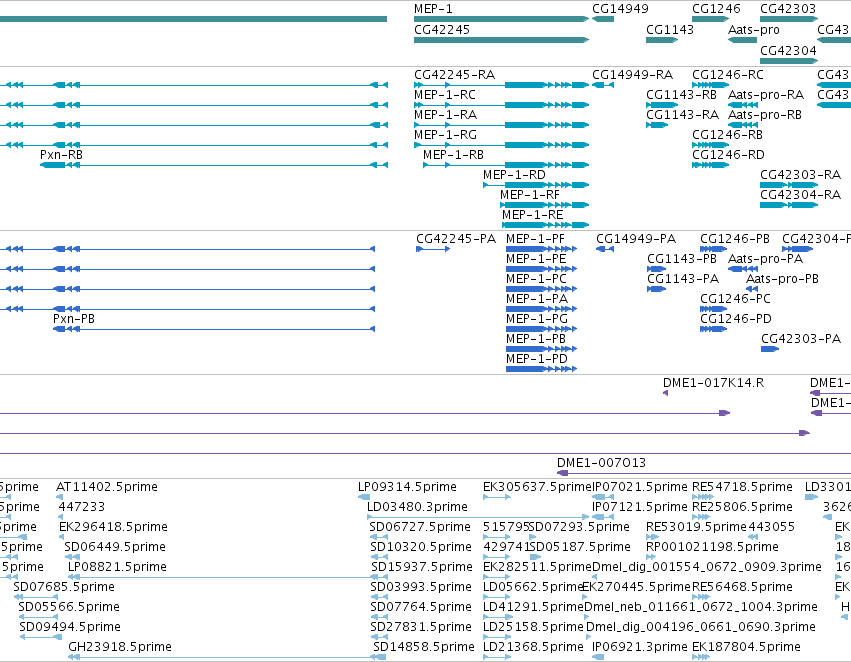Select transcript label "CG42304-RA"

[801, 195]
